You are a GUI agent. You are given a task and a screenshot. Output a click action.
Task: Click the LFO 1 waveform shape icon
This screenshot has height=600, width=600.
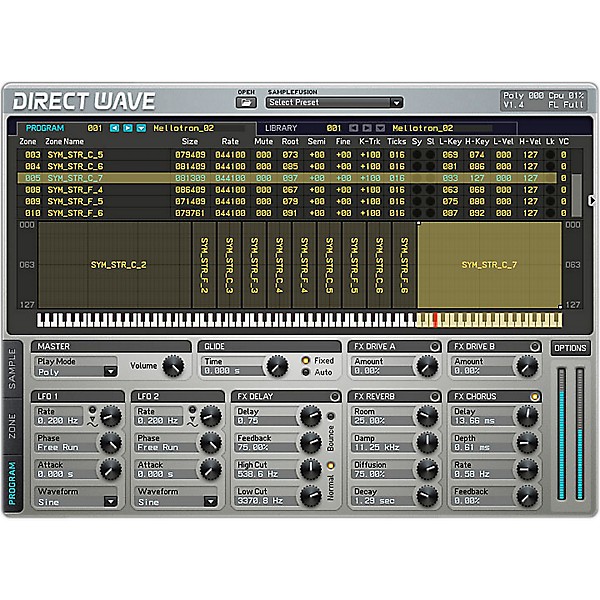[93, 422]
